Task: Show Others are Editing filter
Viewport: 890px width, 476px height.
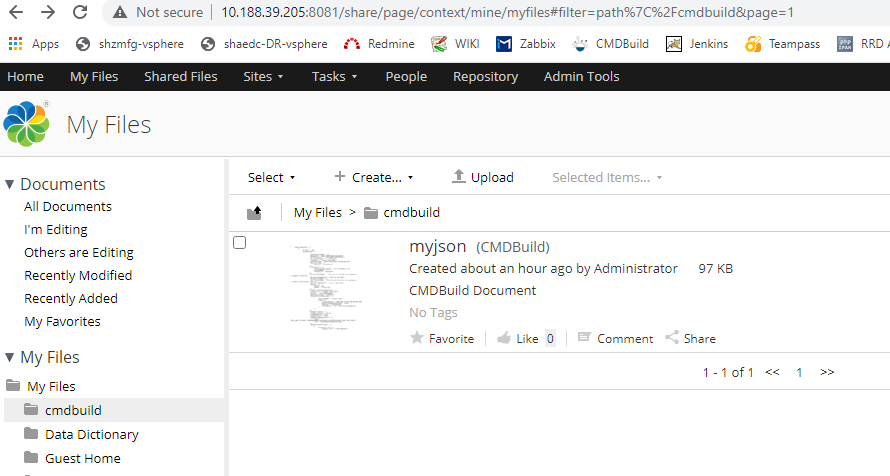Action: pos(79,252)
